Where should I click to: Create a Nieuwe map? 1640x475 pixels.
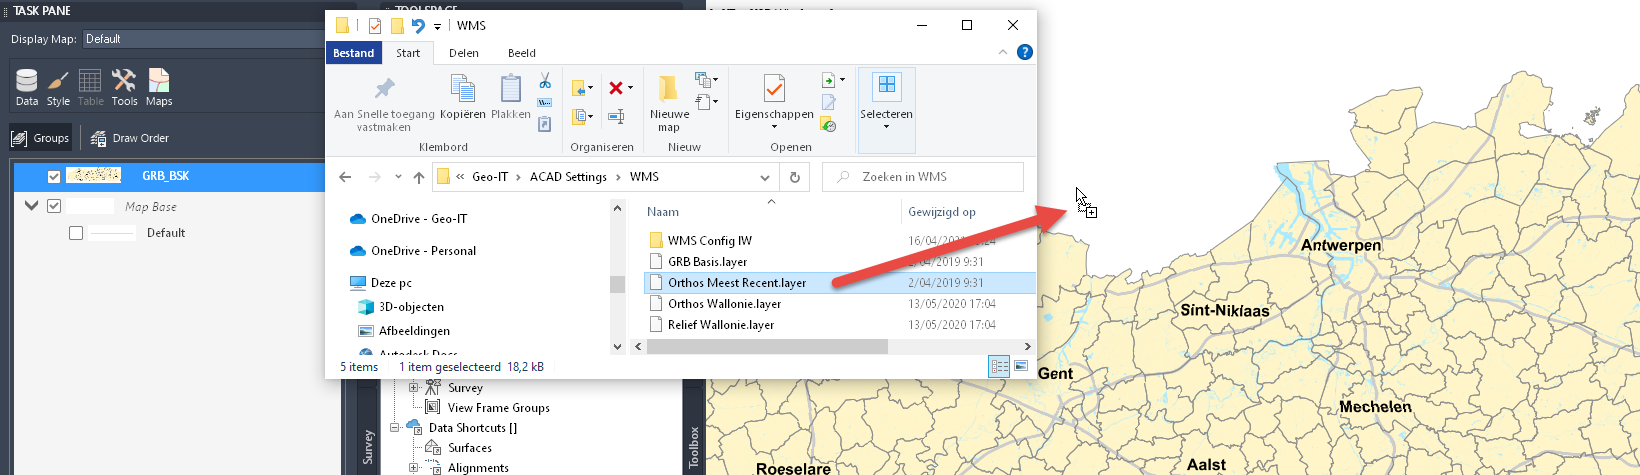(669, 102)
